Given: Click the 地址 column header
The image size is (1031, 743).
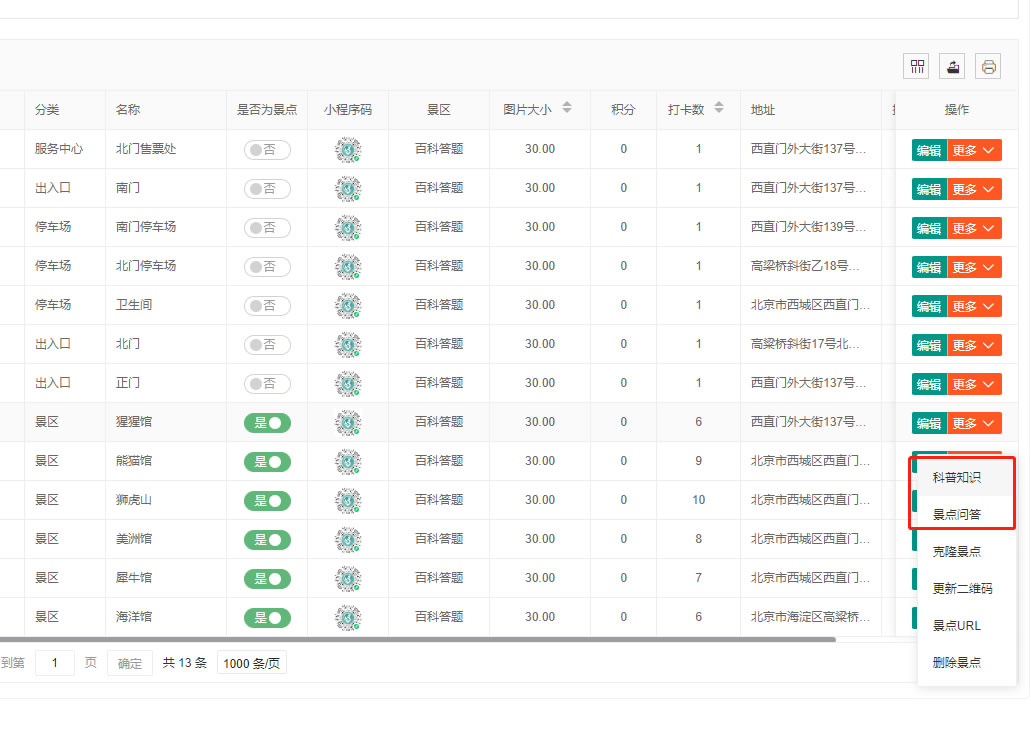Looking at the screenshot, I should [x=810, y=110].
